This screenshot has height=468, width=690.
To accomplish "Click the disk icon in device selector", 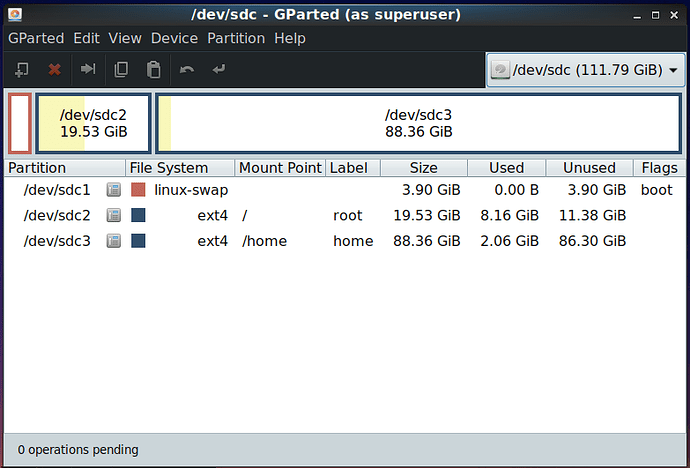I will (x=500, y=70).
